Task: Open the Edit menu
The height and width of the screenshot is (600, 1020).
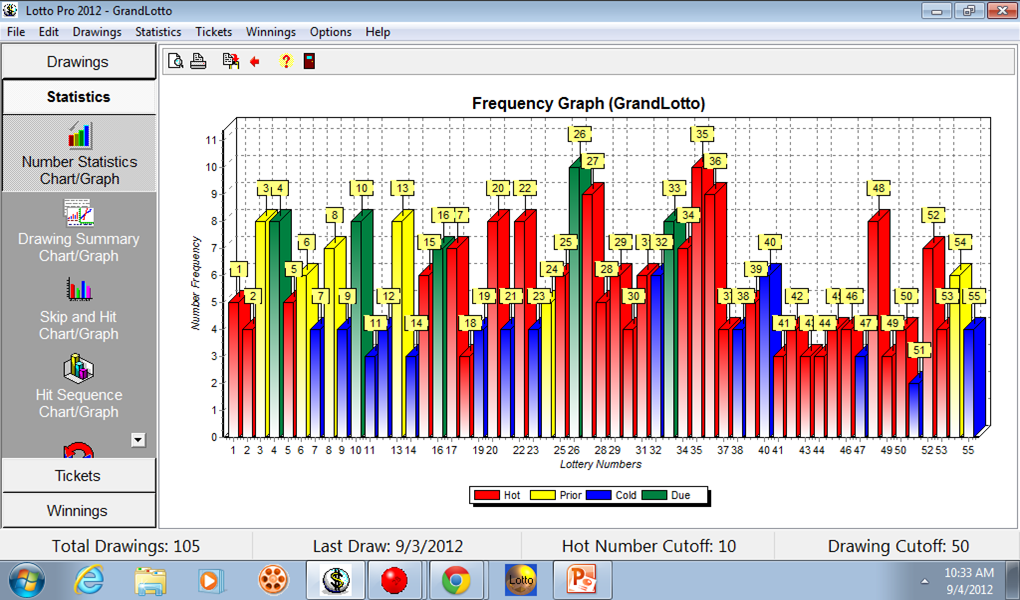Action: pos(49,32)
